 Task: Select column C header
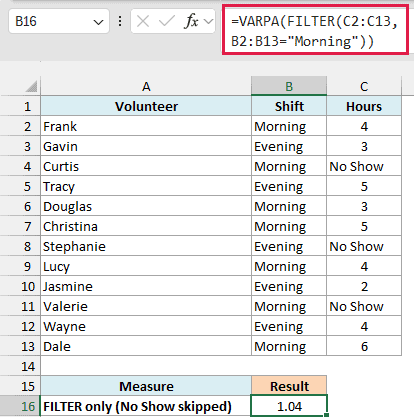tap(364, 86)
